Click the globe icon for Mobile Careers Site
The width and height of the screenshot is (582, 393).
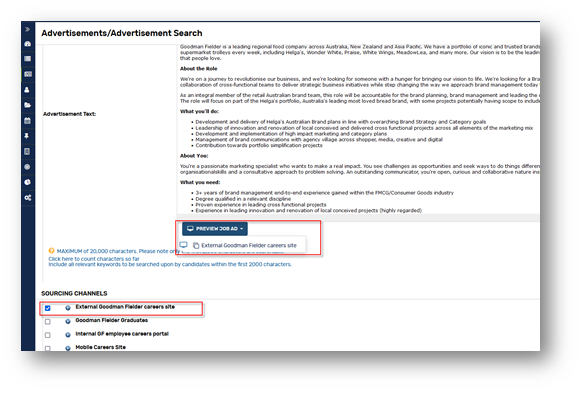pos(68,348)
